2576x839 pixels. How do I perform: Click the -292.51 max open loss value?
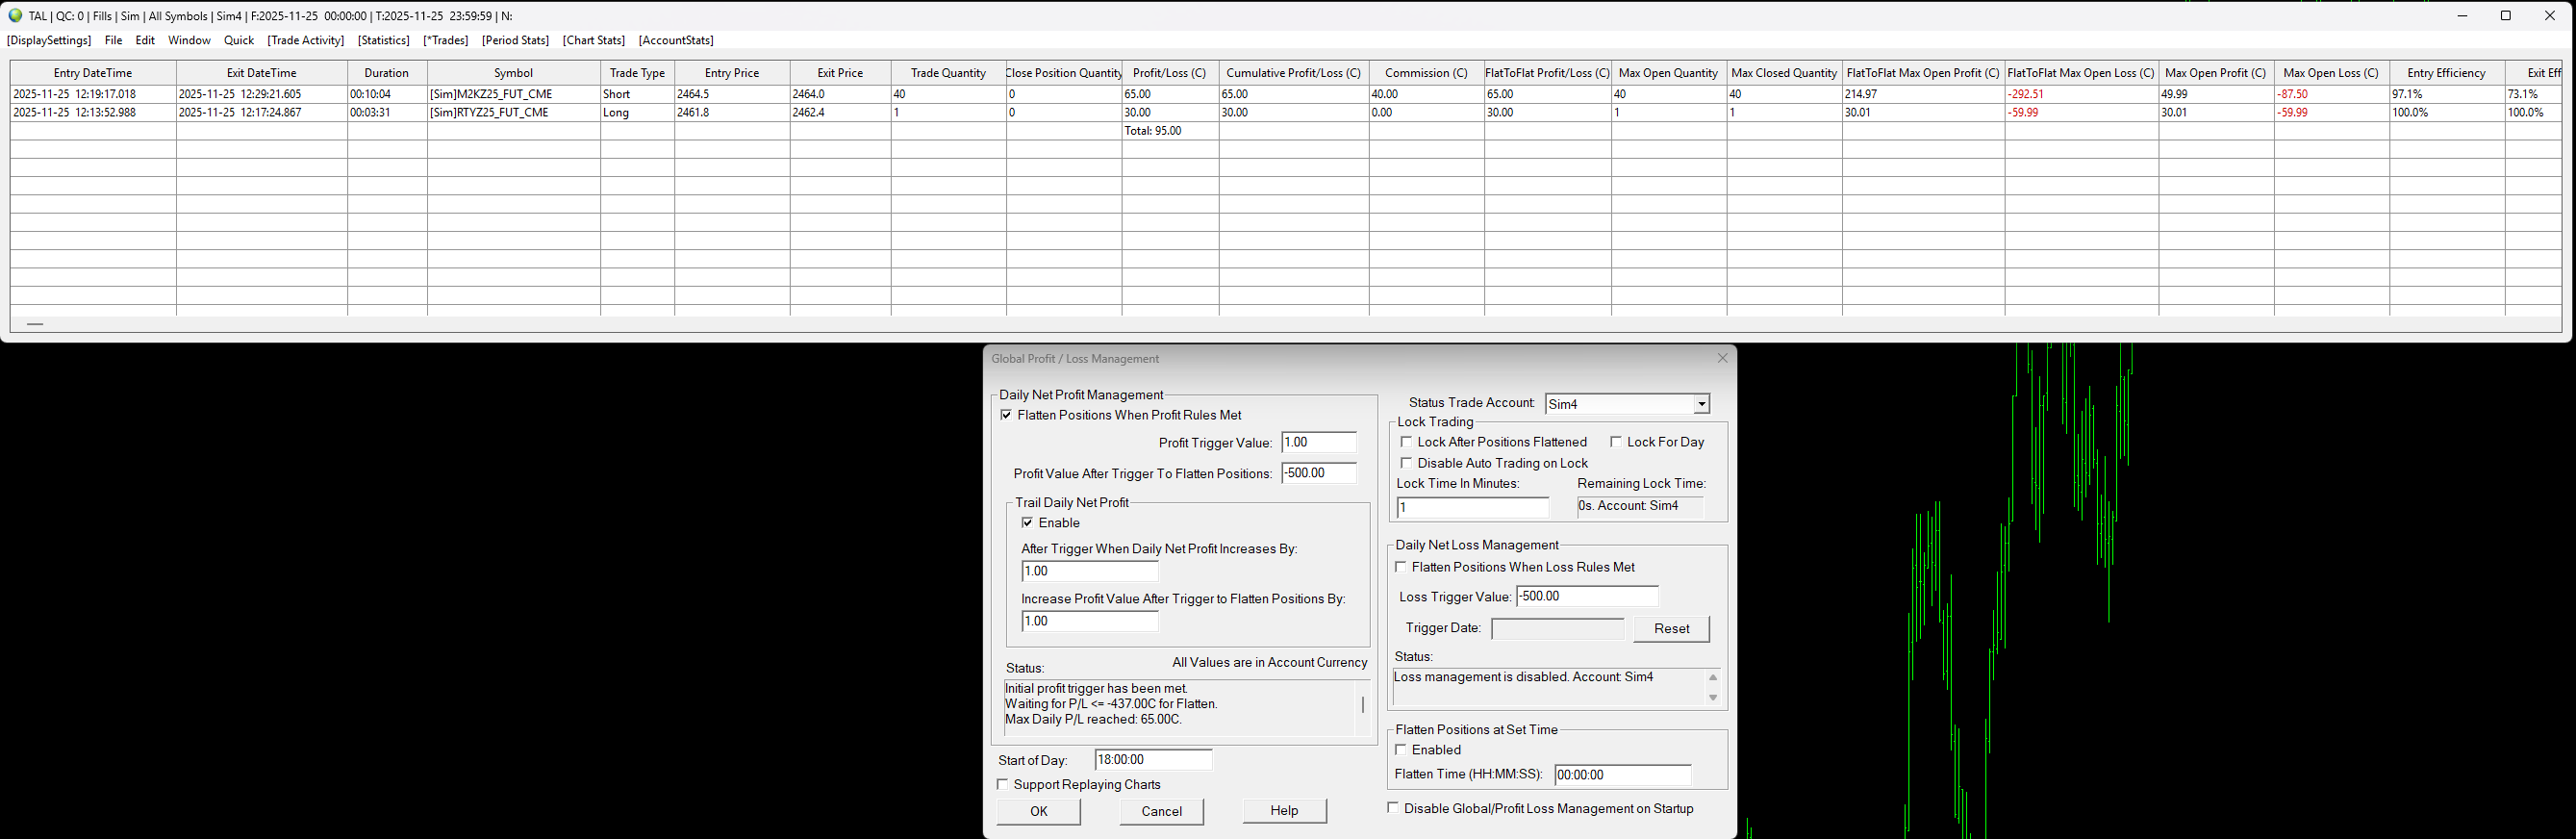click(2082, 94)
